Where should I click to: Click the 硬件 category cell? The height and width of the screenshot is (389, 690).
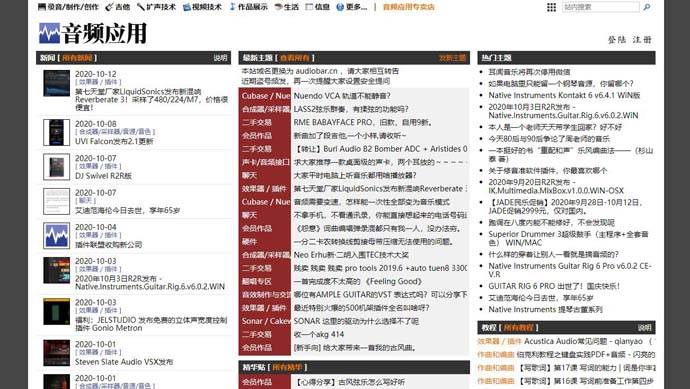[265, 242]
